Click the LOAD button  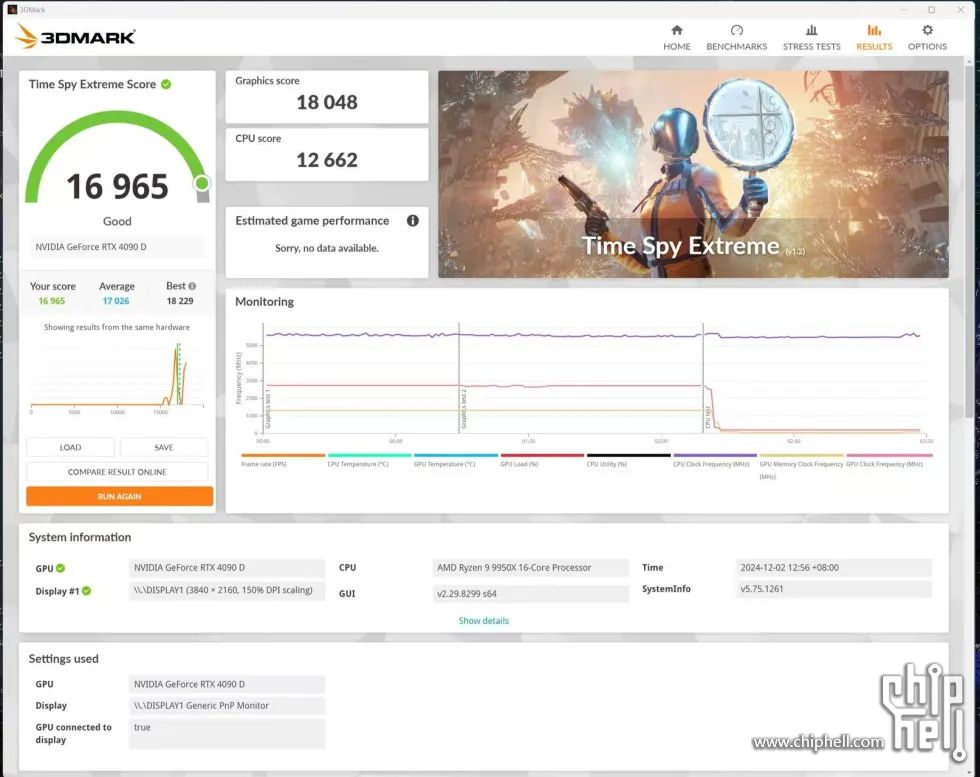coord(70,448)
